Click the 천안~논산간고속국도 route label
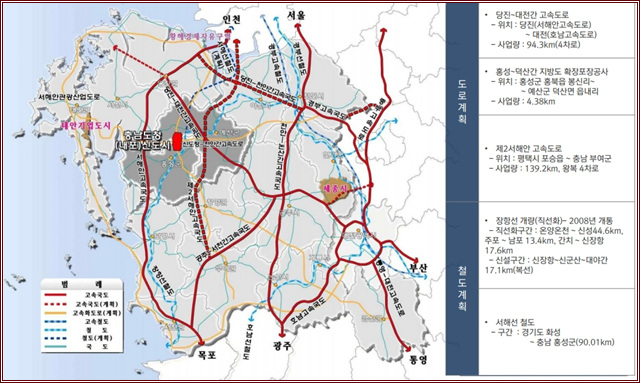 280,157
